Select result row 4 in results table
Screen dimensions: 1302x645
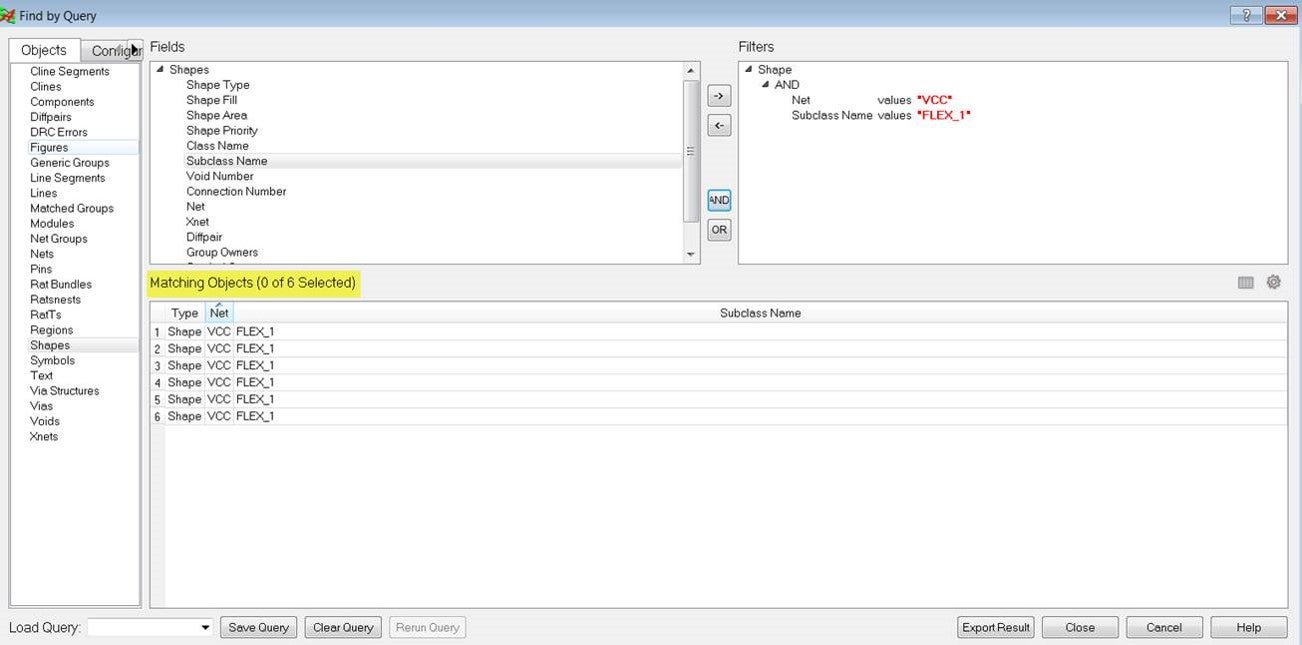point(719,382)
